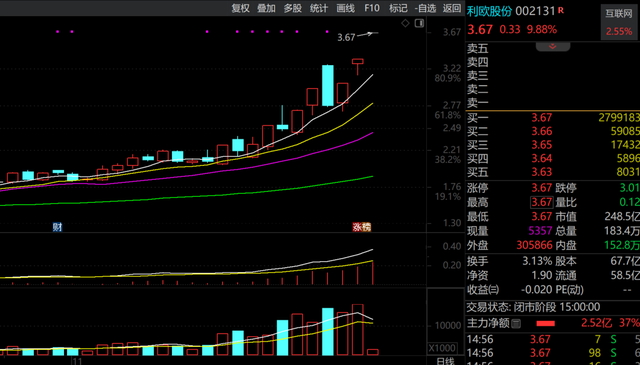Click the red R margin trading icon
Image resolution: width=640 pixels, height=365 pixels.
[x=561, y=10]
